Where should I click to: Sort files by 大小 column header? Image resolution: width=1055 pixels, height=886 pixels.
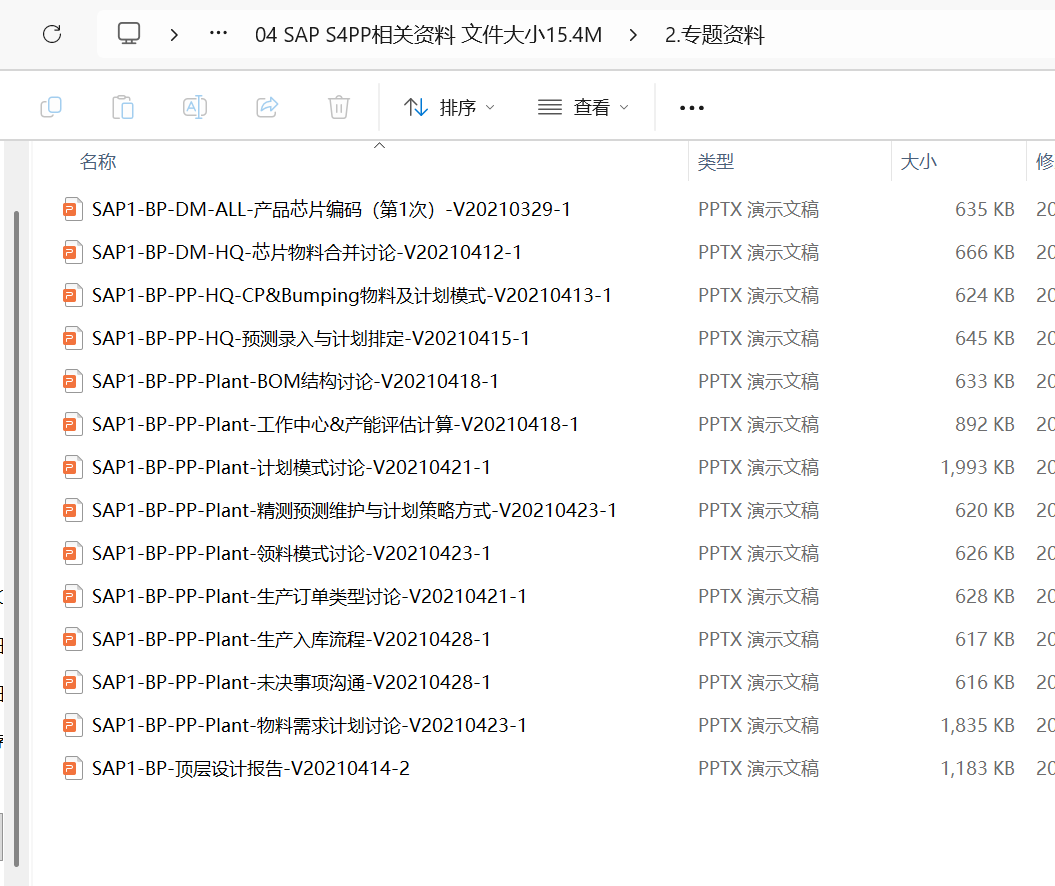[918, 162]
